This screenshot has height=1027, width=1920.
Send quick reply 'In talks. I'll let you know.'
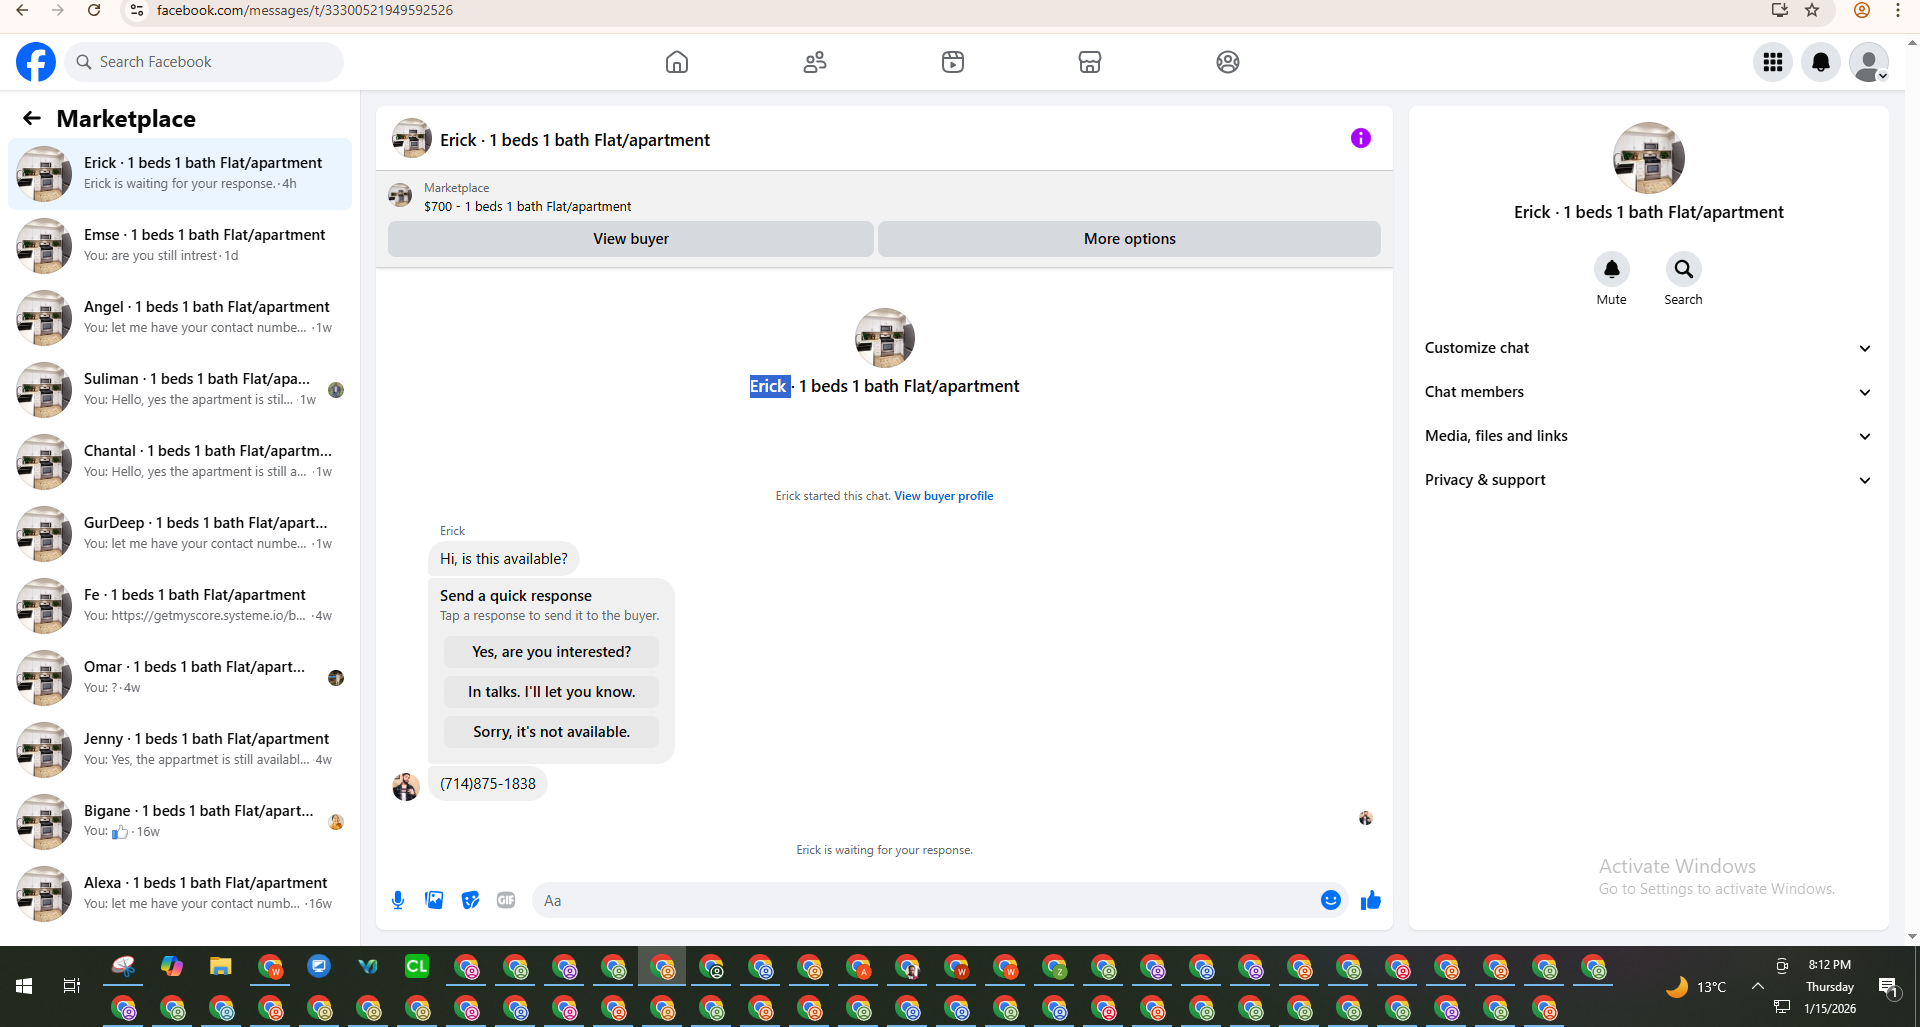[x=551, y=692]
